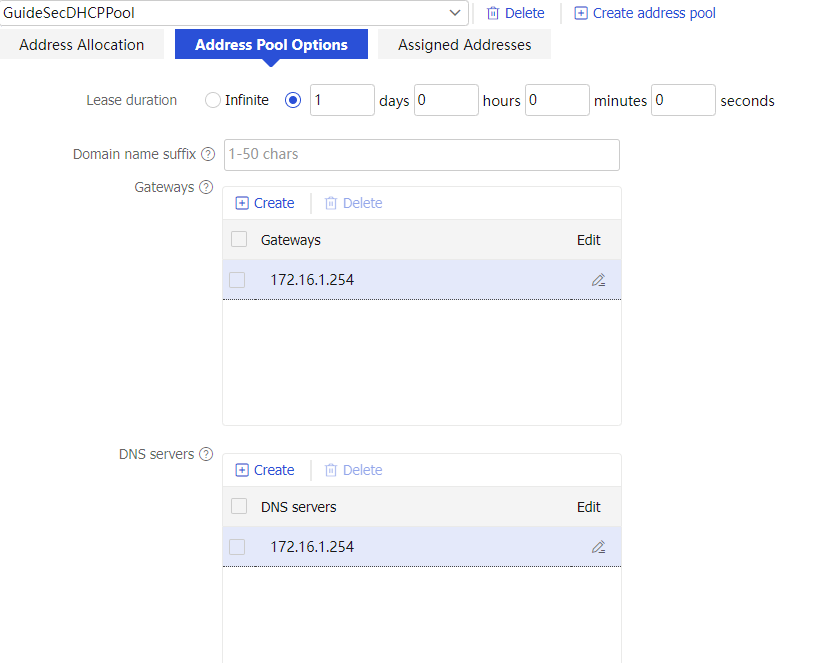Image resolution: width=819 pixels, height=663 pixels.
Task: Click the days input field
Action: [x=342, y=100]
